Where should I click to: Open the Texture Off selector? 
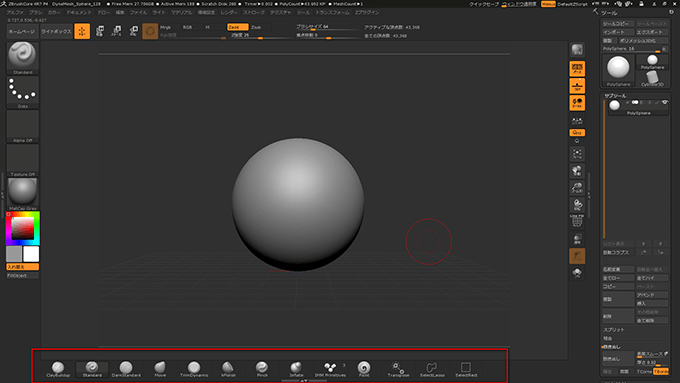pyautogui.click(x=23, y=160)
